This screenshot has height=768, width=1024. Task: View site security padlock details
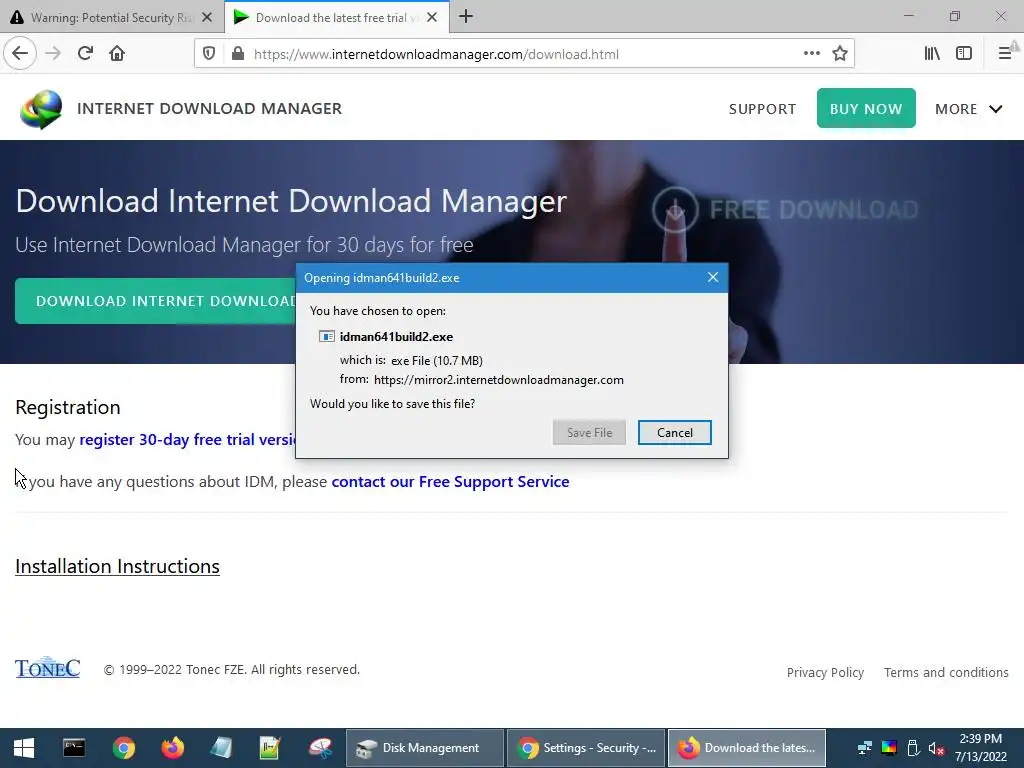point(238,54)
